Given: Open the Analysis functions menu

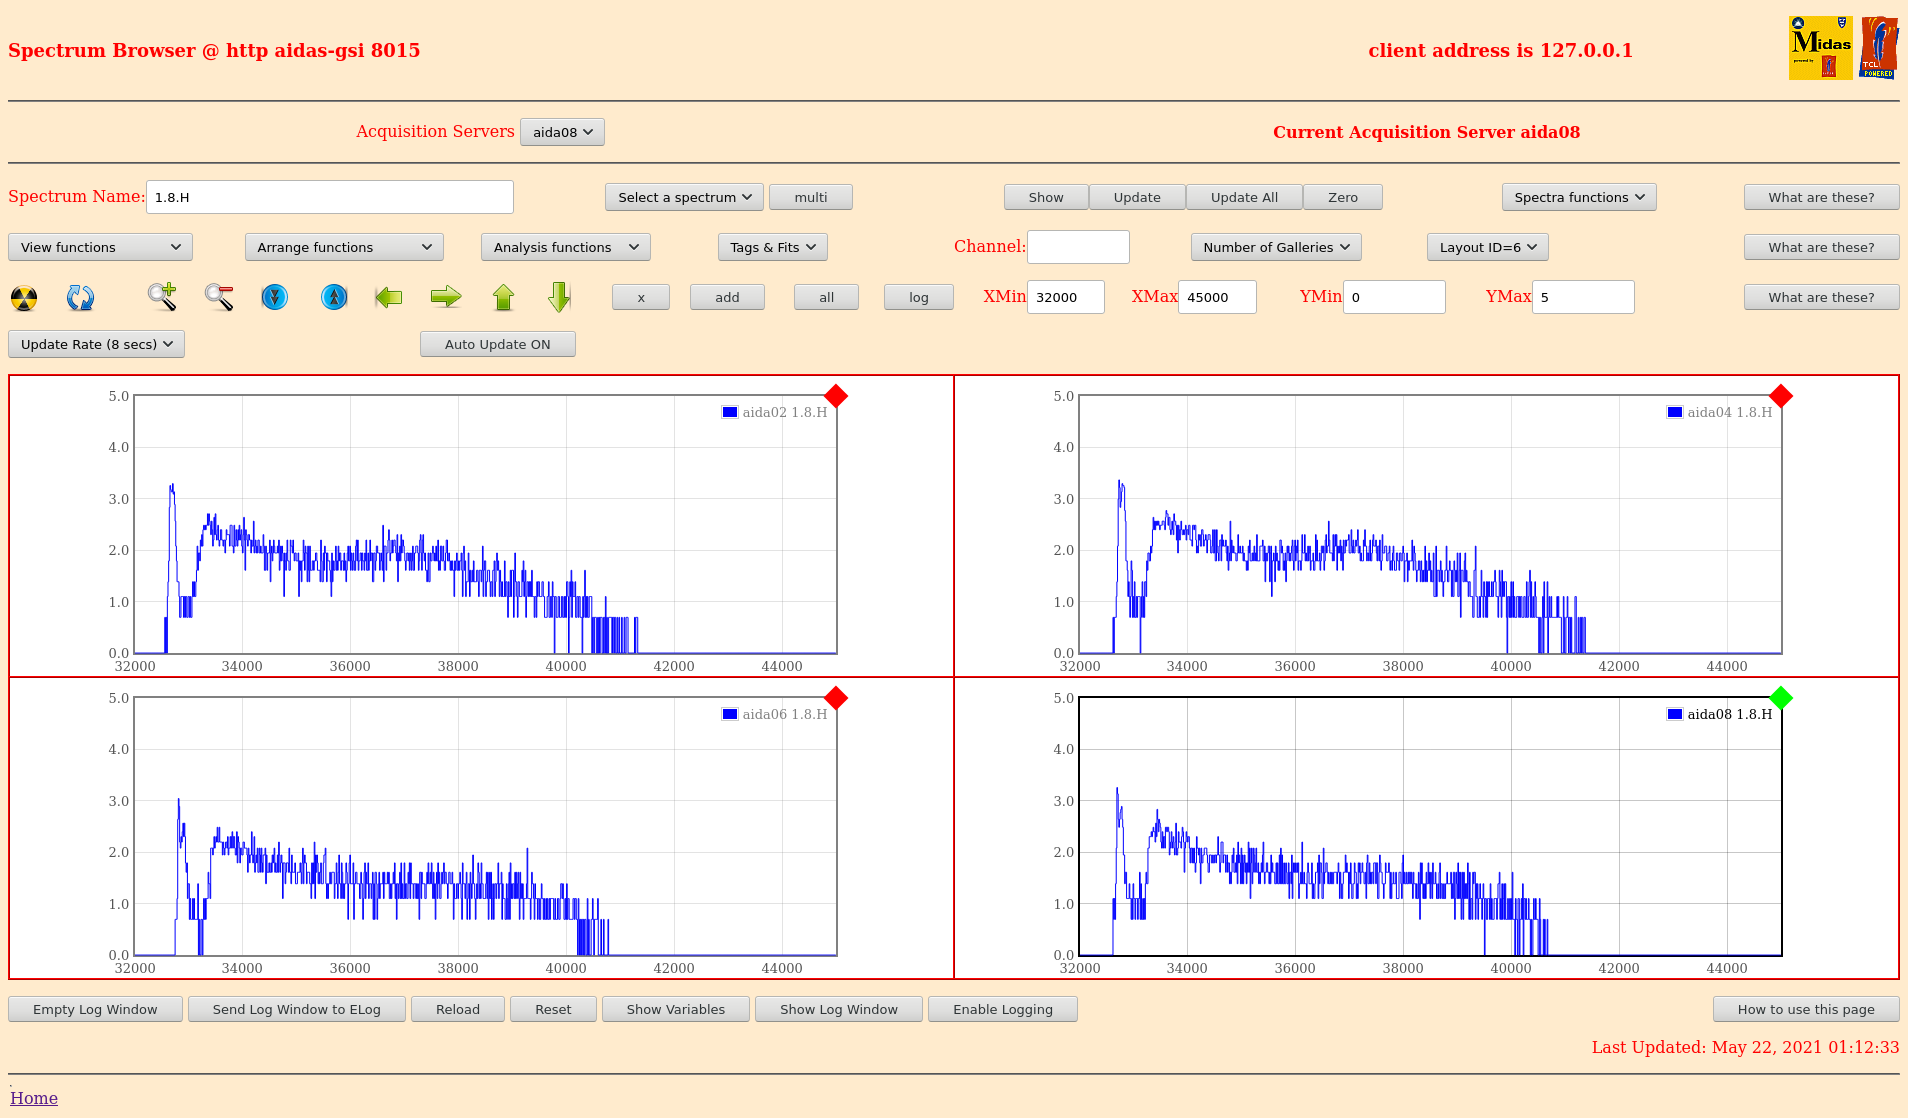Looking at the screenshot, I should (565, 247).
